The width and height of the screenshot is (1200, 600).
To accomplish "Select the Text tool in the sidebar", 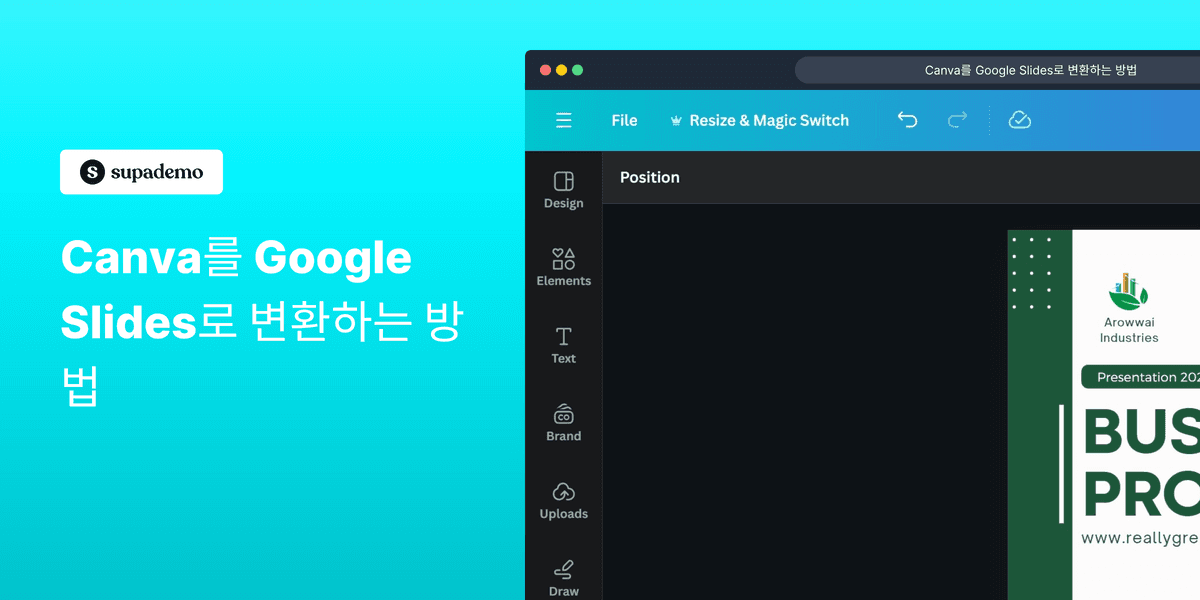I will pyautogui.click(x=563, y=344).
